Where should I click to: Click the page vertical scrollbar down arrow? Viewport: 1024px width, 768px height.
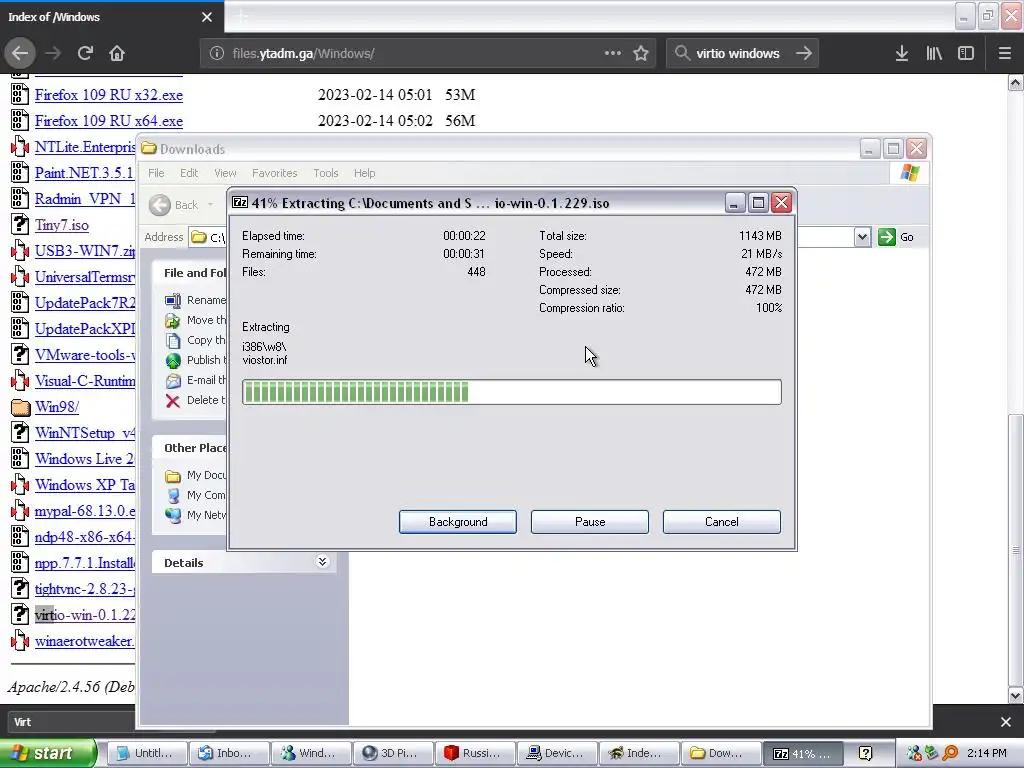[1016, 695]
